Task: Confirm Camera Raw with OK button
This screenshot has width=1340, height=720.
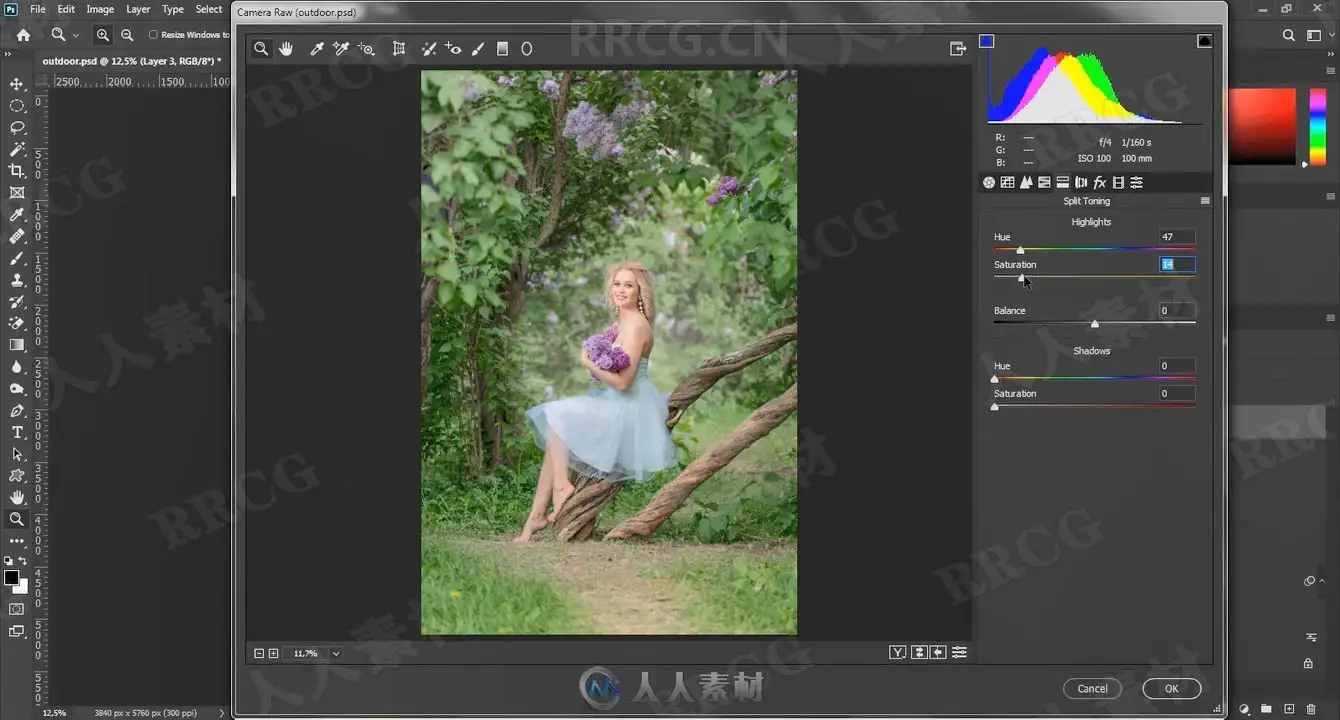Action: pos(1171,688)
